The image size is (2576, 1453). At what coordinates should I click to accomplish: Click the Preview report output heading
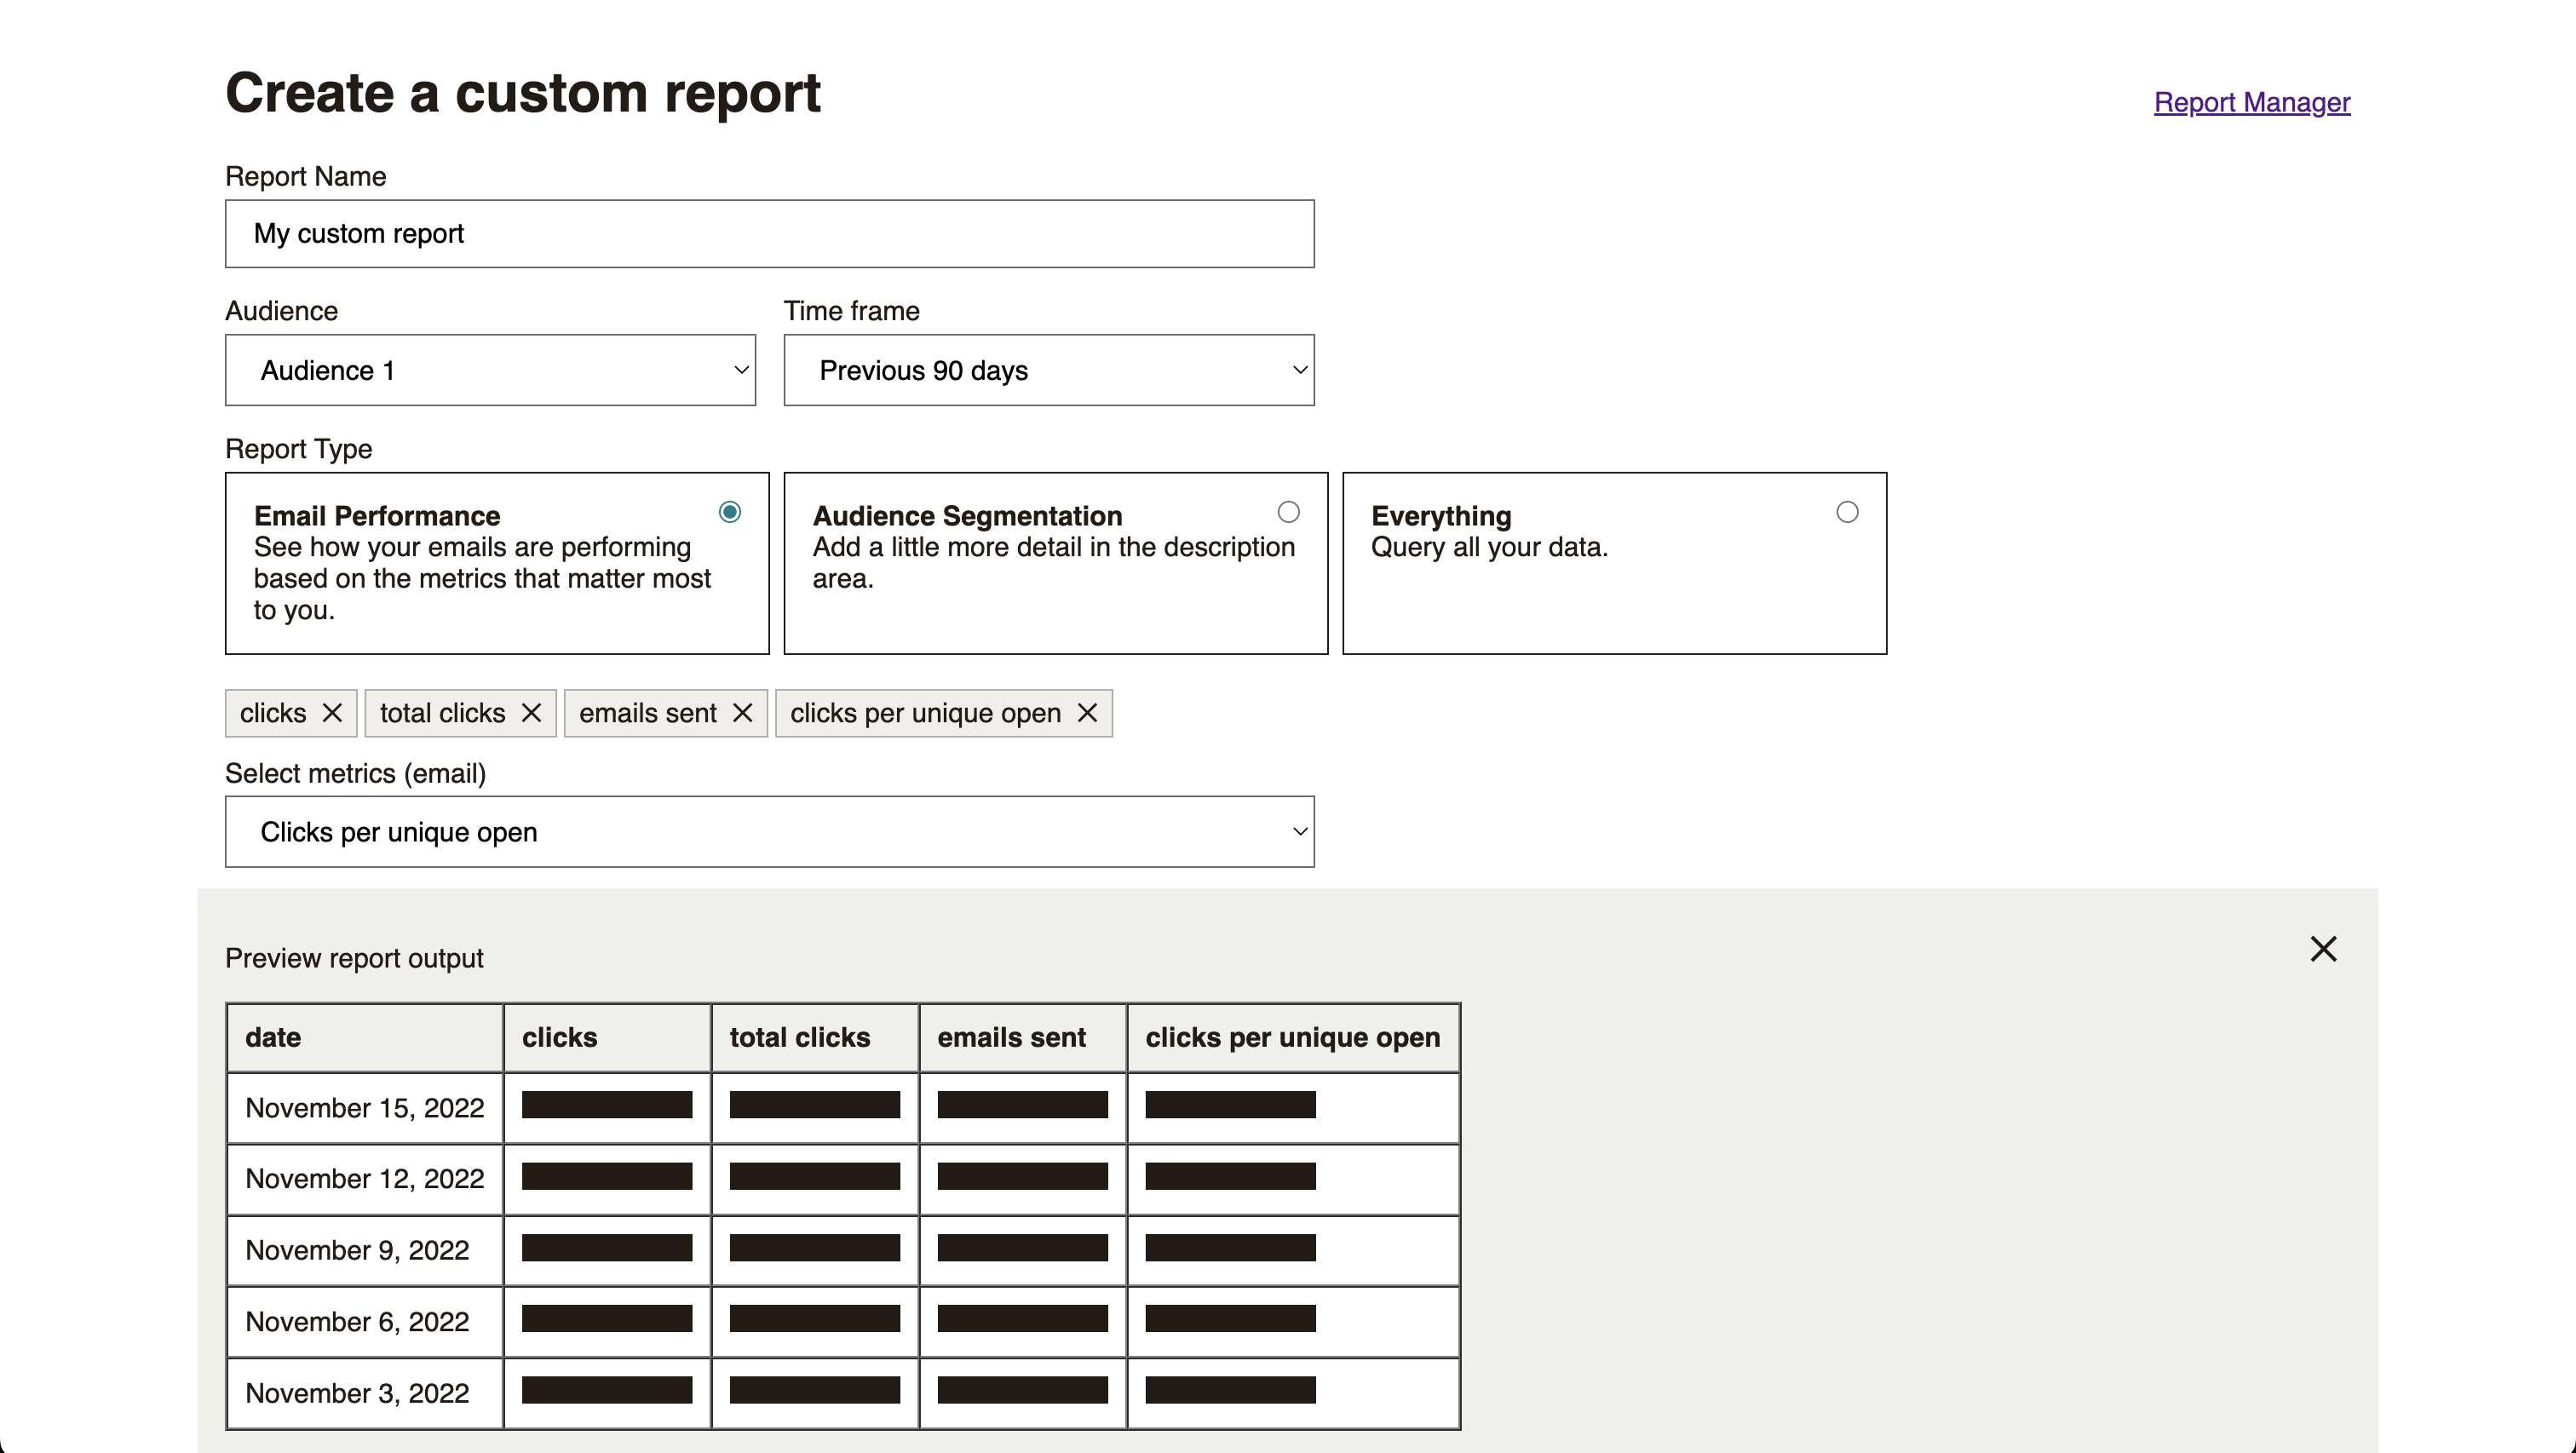[x=354, y=958]
